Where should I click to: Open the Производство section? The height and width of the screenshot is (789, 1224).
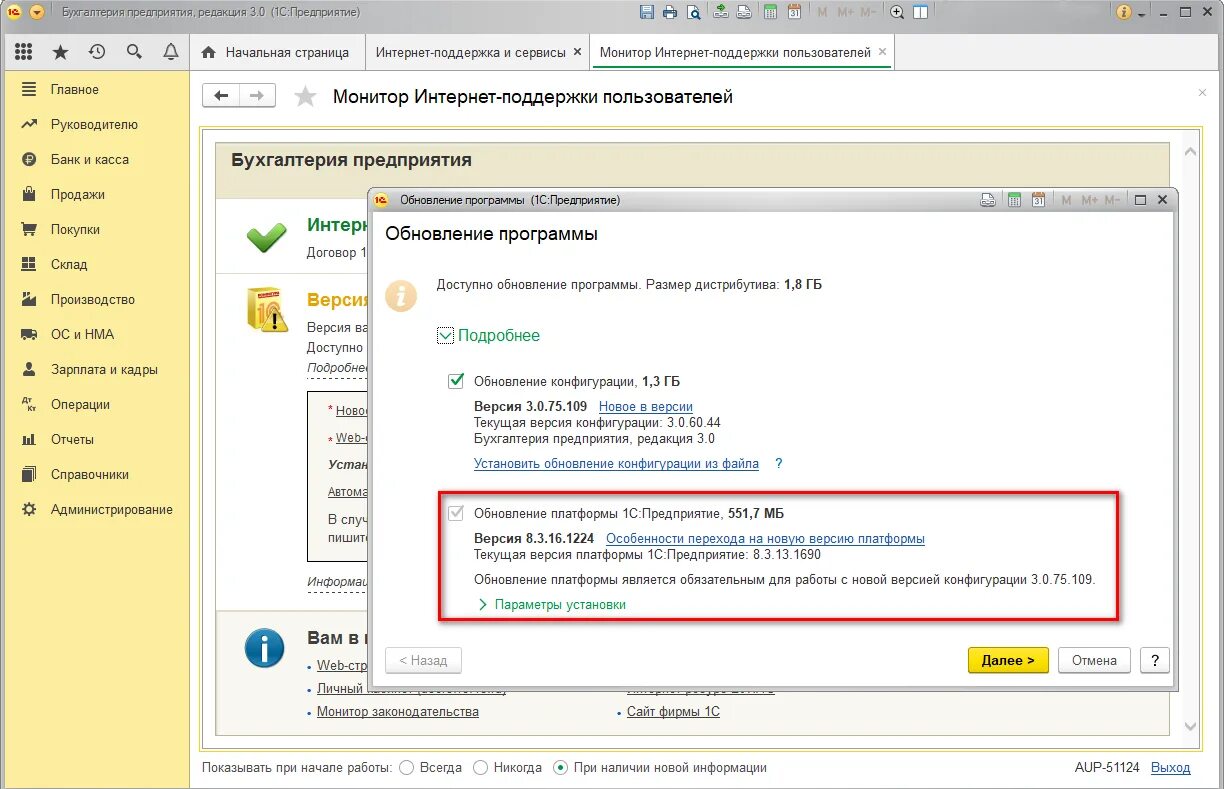coord(95,299)
